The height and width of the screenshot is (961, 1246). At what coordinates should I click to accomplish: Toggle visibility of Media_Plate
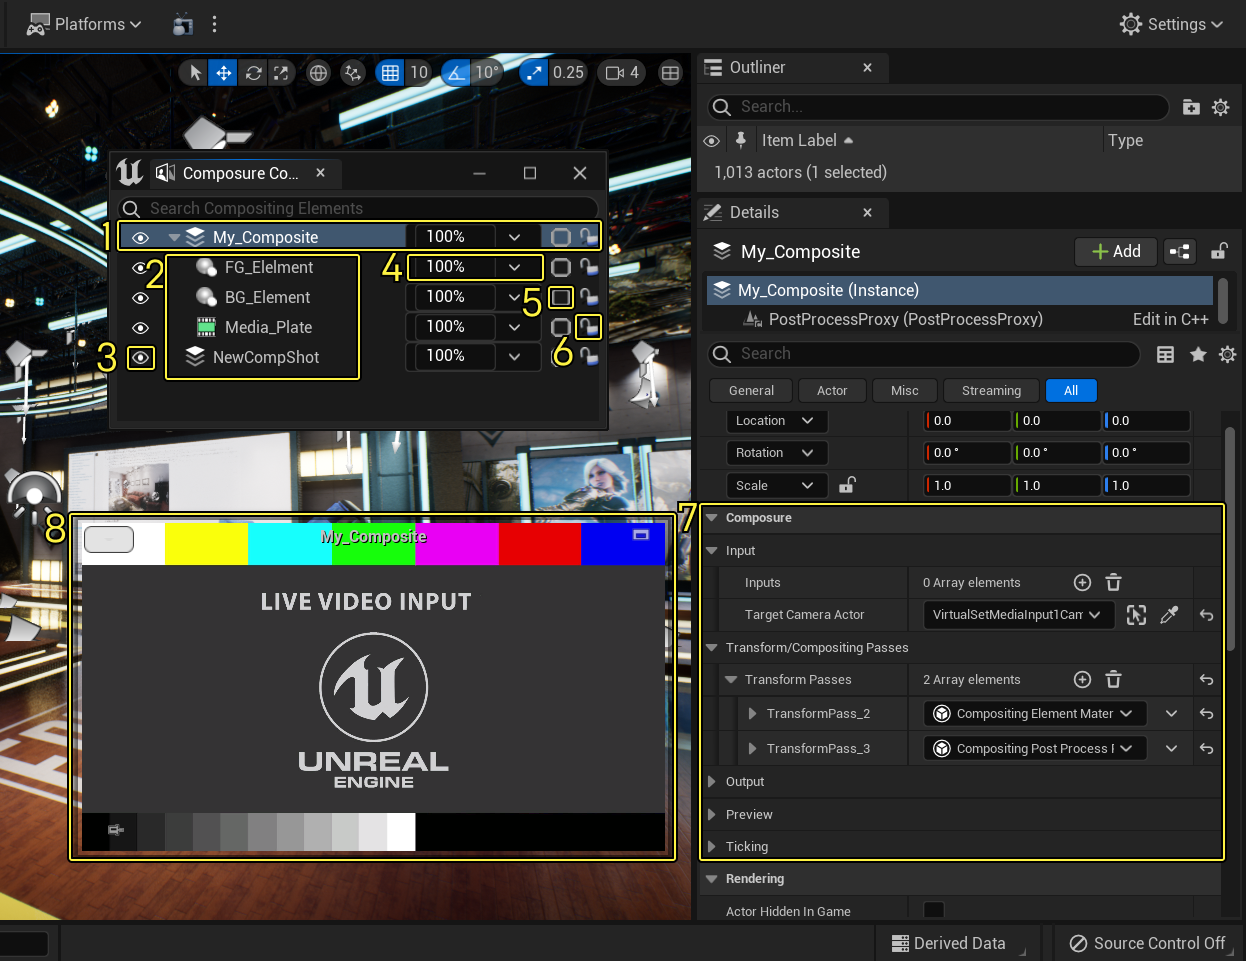tap(141, 328)
